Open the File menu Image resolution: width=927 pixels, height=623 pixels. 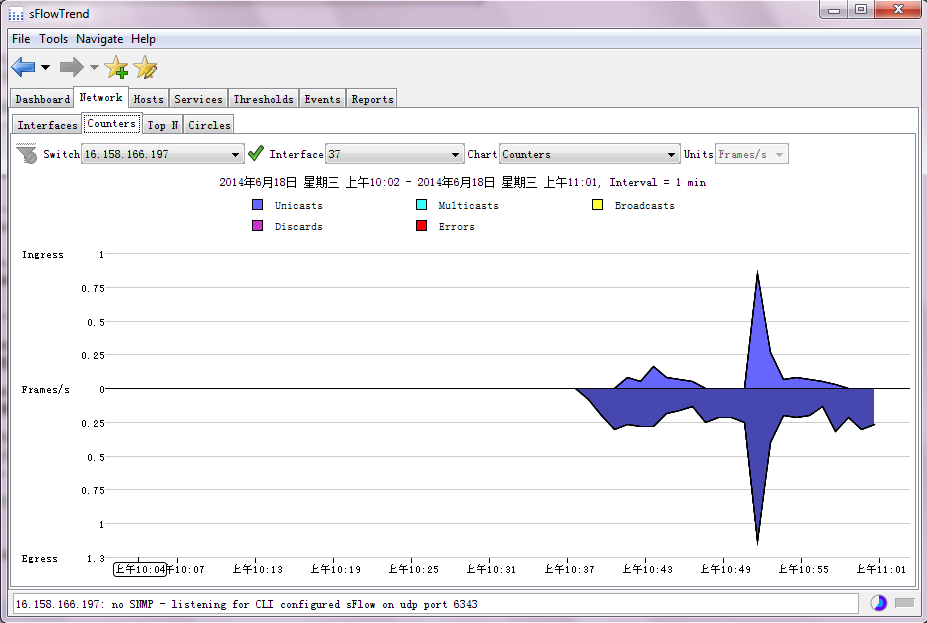[21, 39]
